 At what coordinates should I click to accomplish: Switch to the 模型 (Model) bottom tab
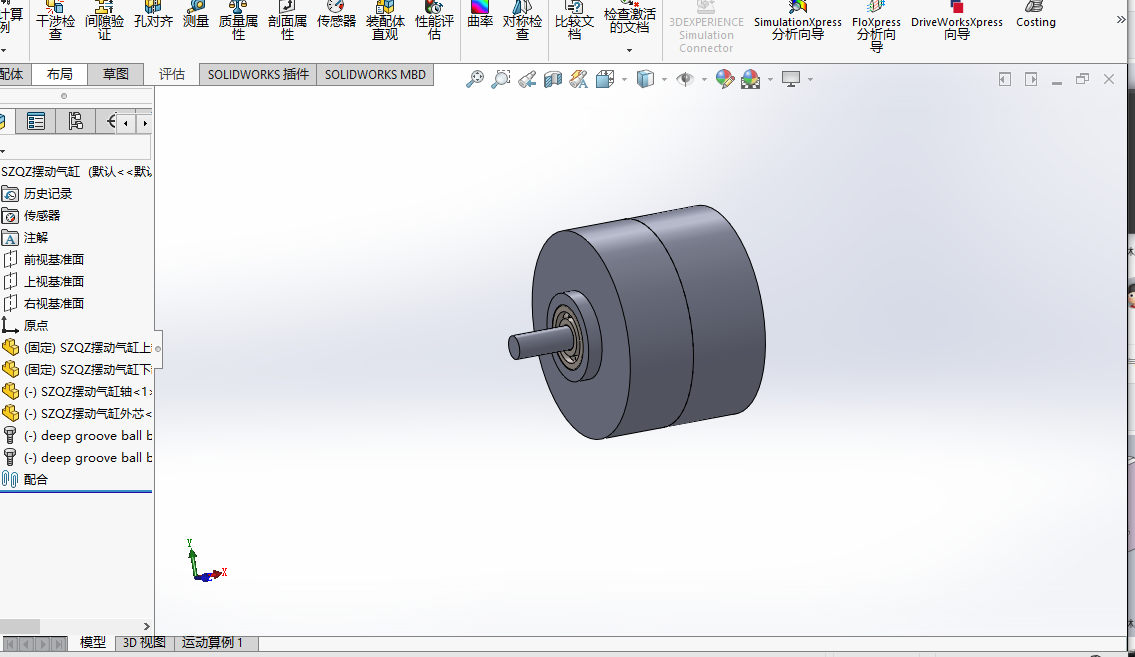pos(93,643)
